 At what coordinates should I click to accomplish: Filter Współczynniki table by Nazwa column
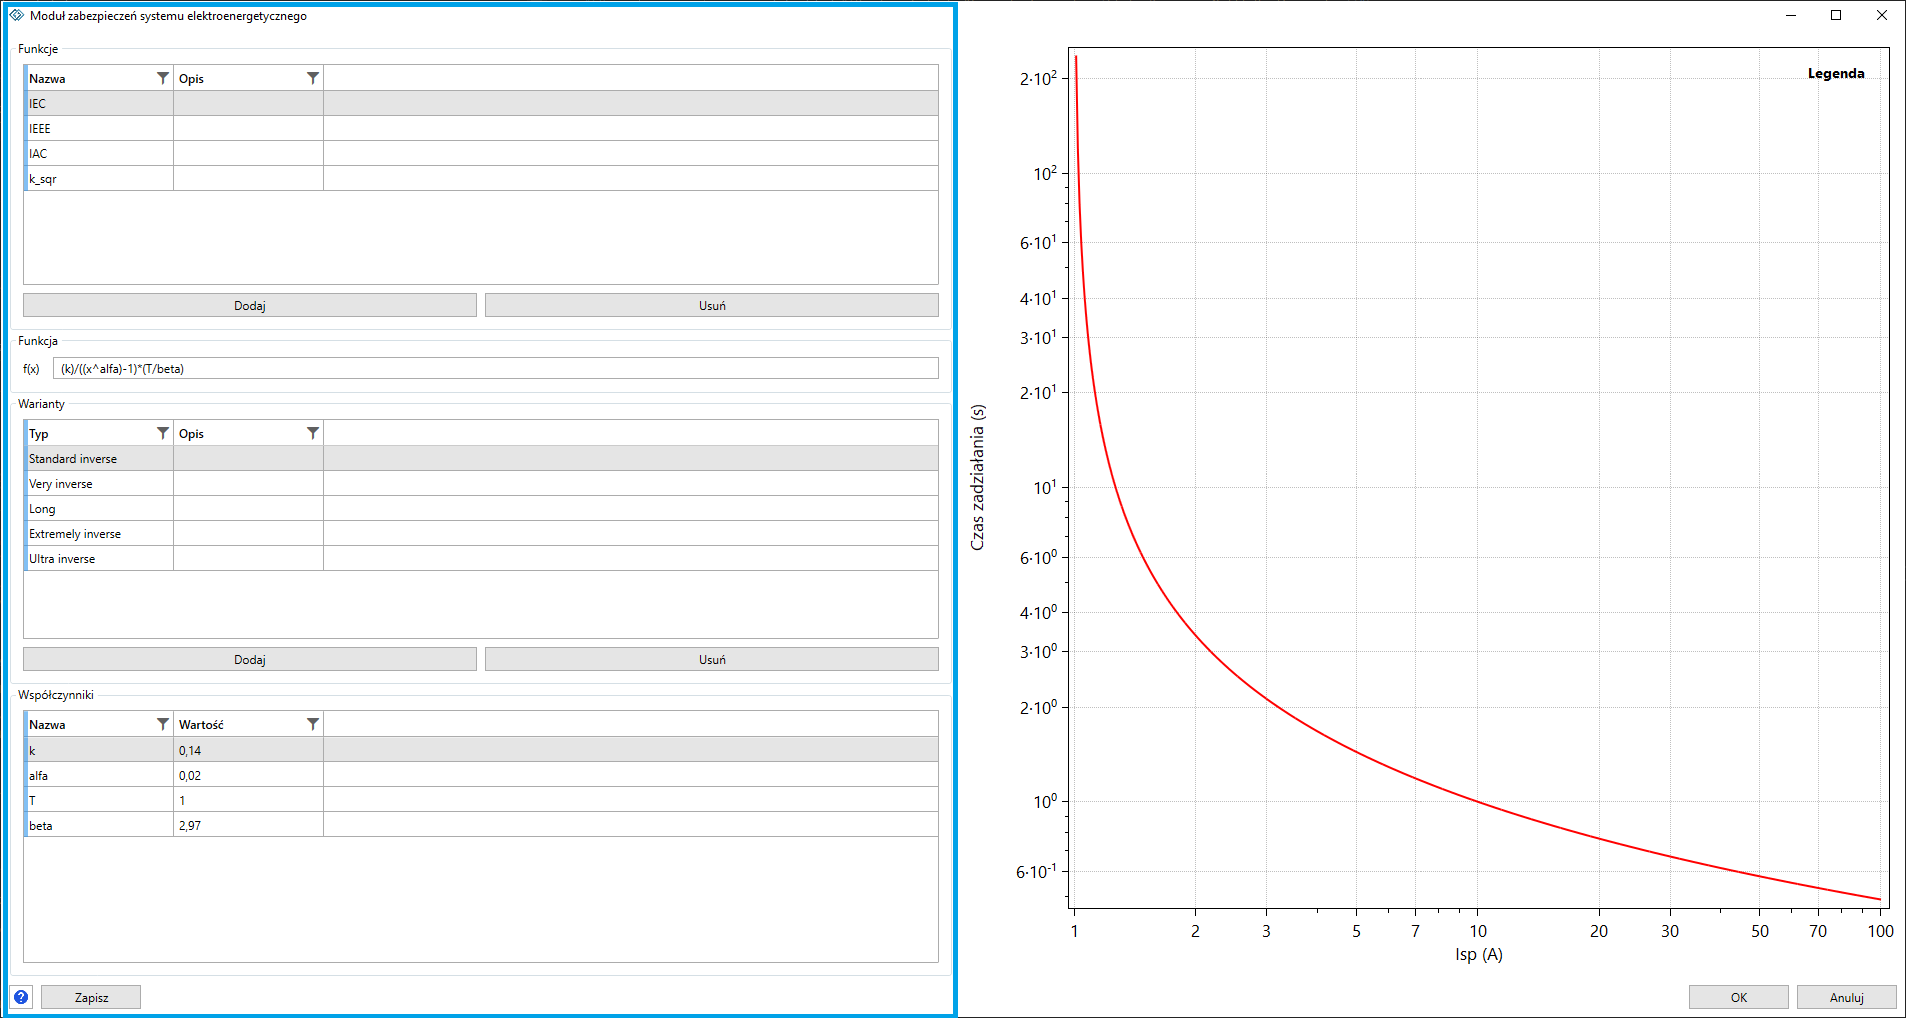163,724
